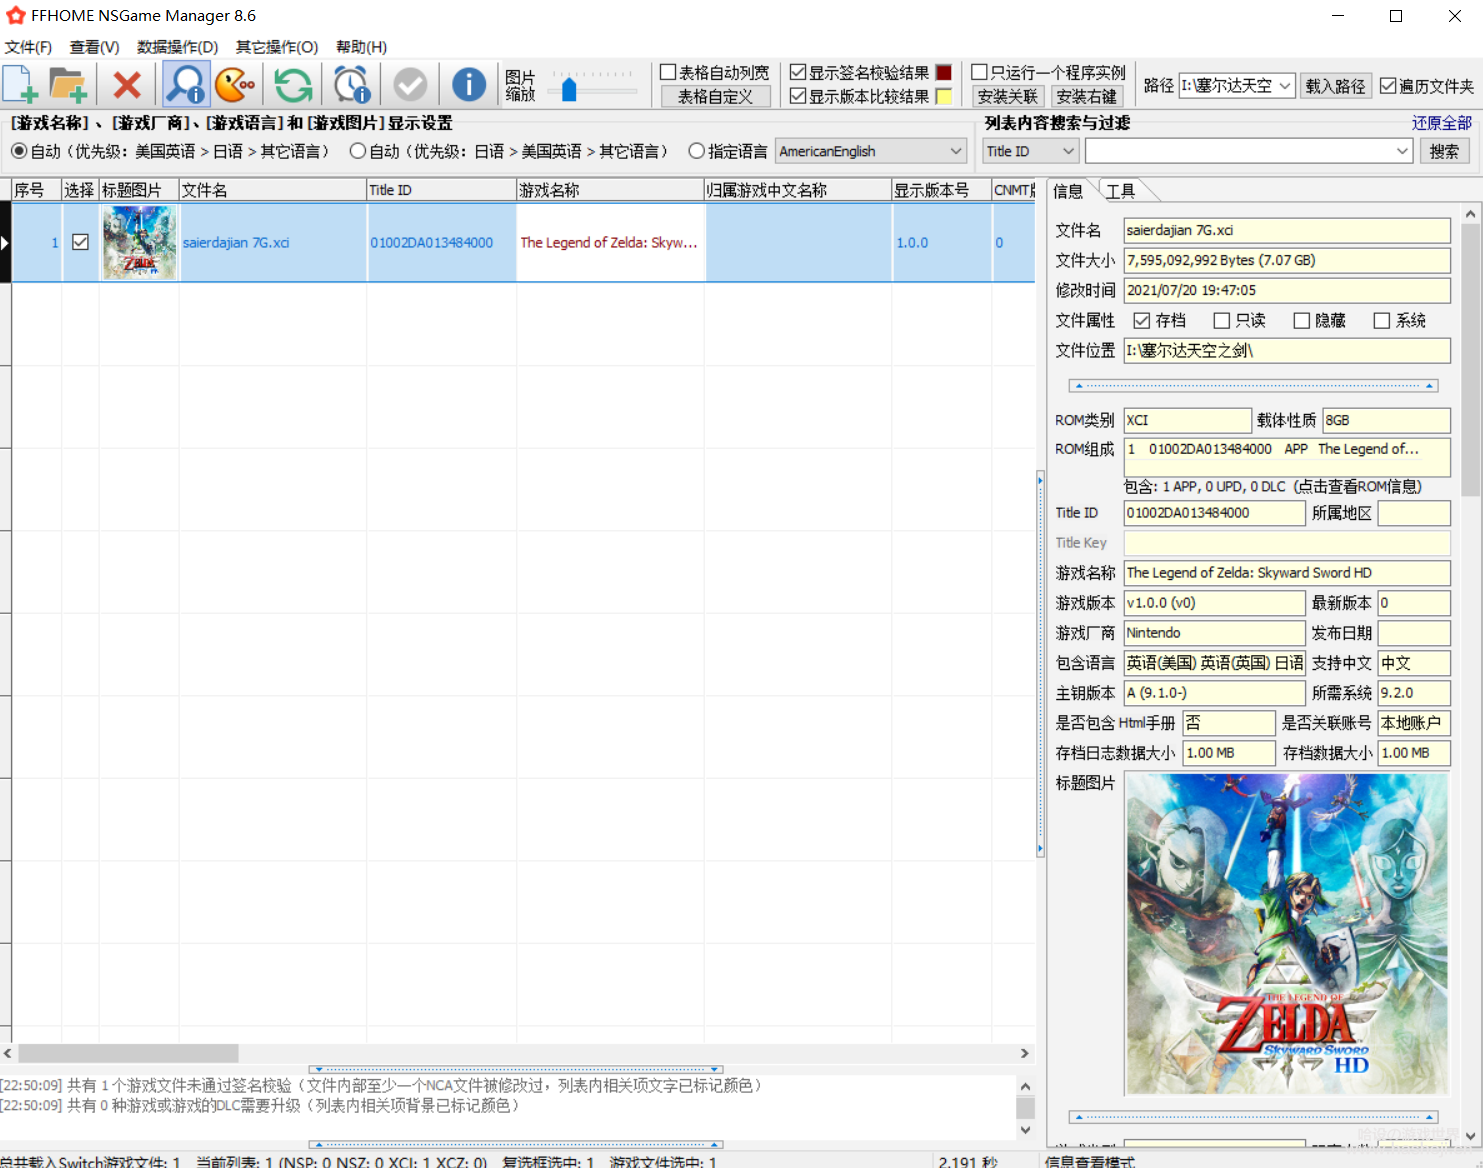Switch to the 信息 tab
The image size is (1483, 1168).
click(1068, 191)
